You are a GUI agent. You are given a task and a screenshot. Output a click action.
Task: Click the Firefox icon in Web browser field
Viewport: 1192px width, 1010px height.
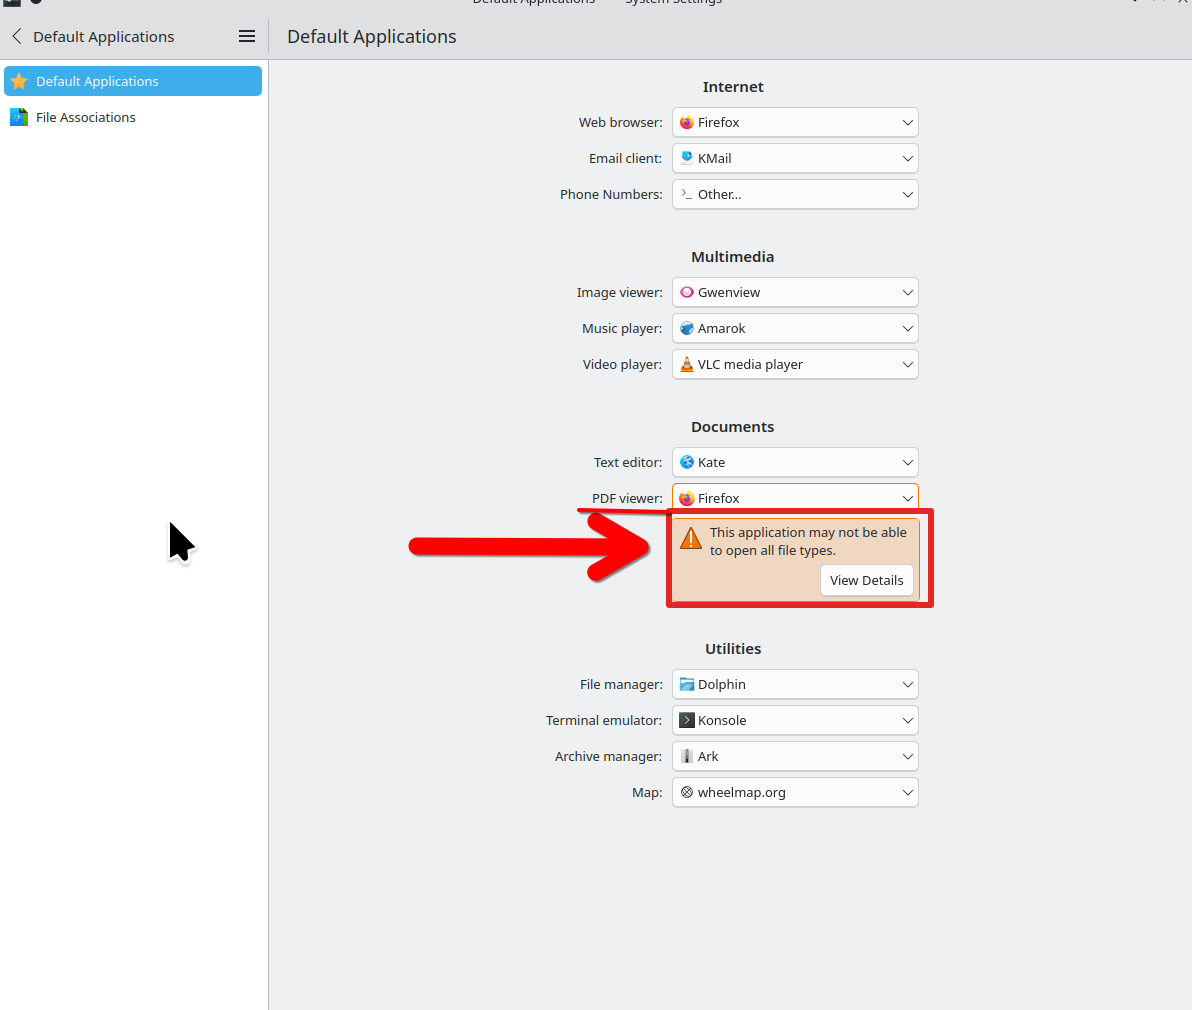click(686, 122)
